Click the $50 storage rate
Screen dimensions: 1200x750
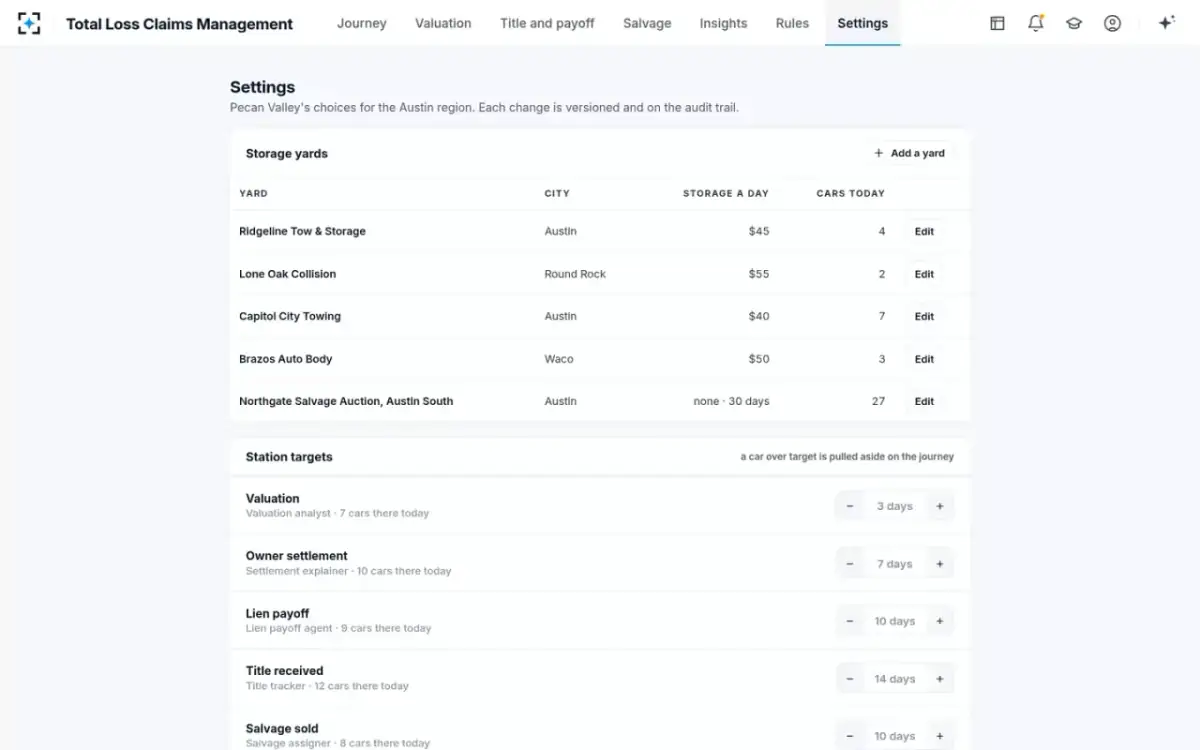click(x=759, y=359)
